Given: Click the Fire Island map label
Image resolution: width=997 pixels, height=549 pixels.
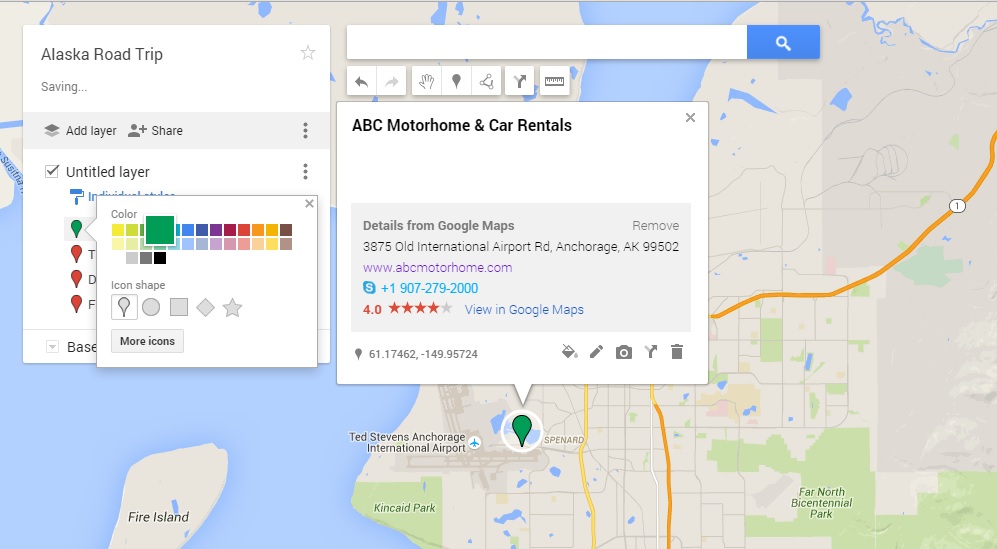Looking at the screenshot, I should pos(158,517).
